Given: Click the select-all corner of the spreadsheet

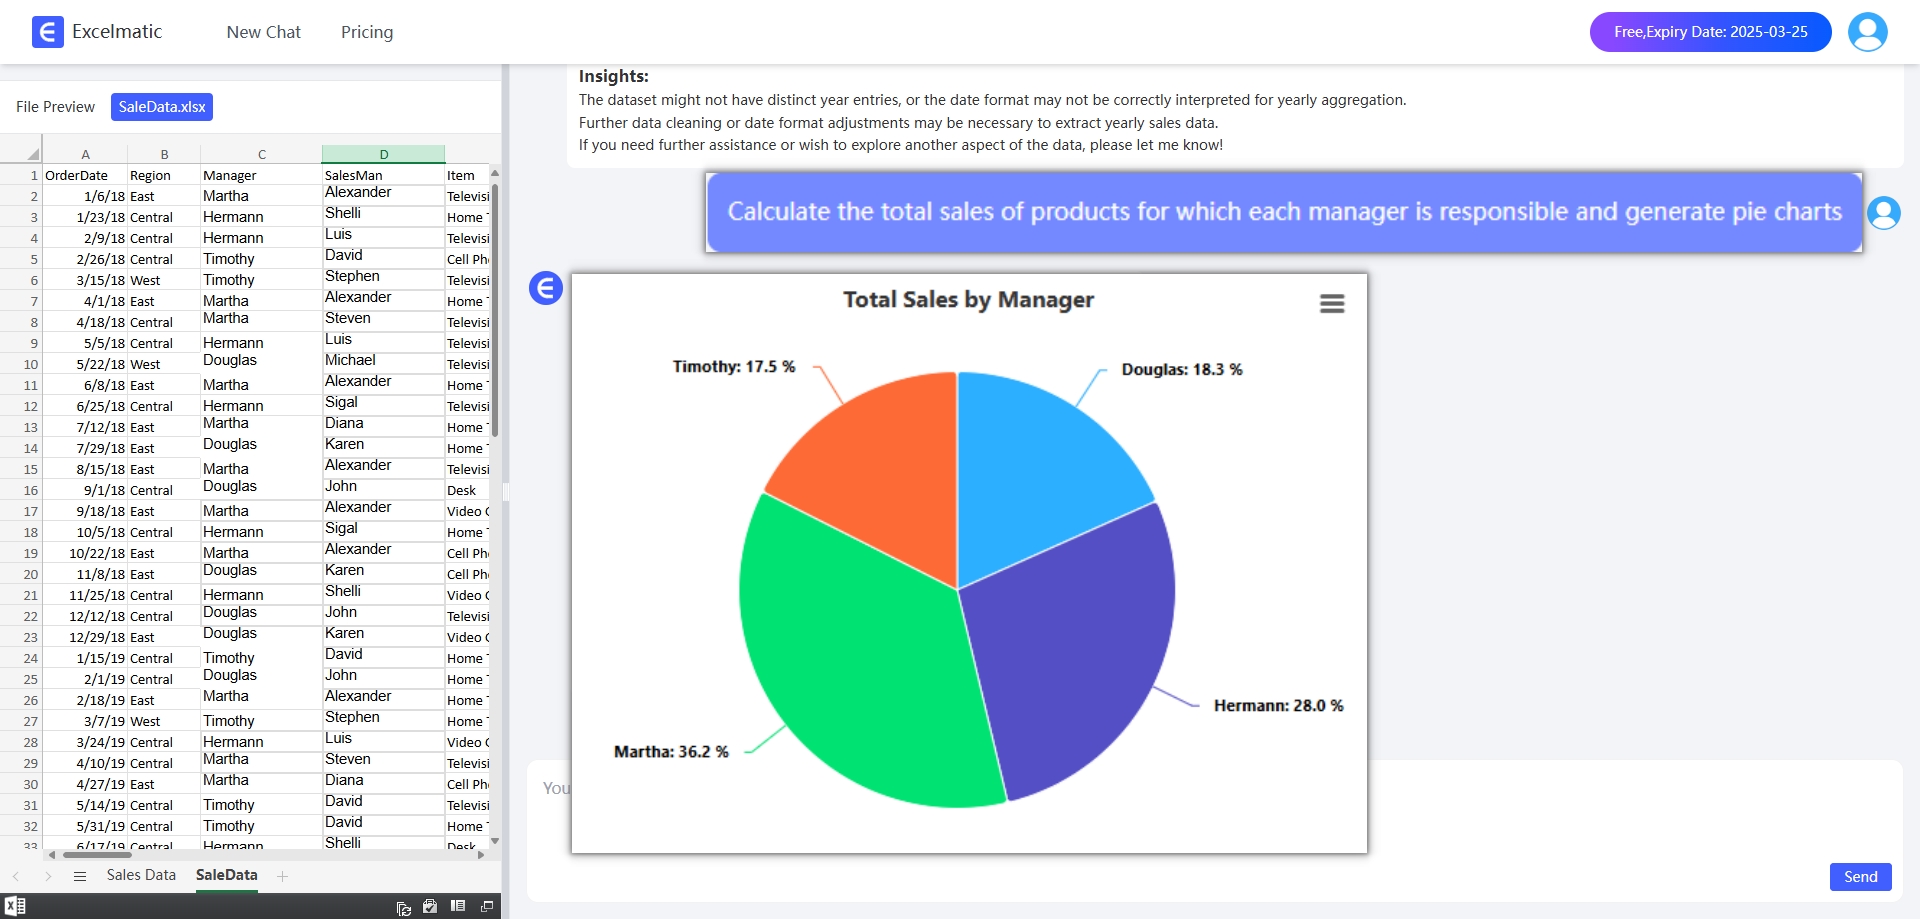Looking at the screenshot, I should [x=33, y=154].
